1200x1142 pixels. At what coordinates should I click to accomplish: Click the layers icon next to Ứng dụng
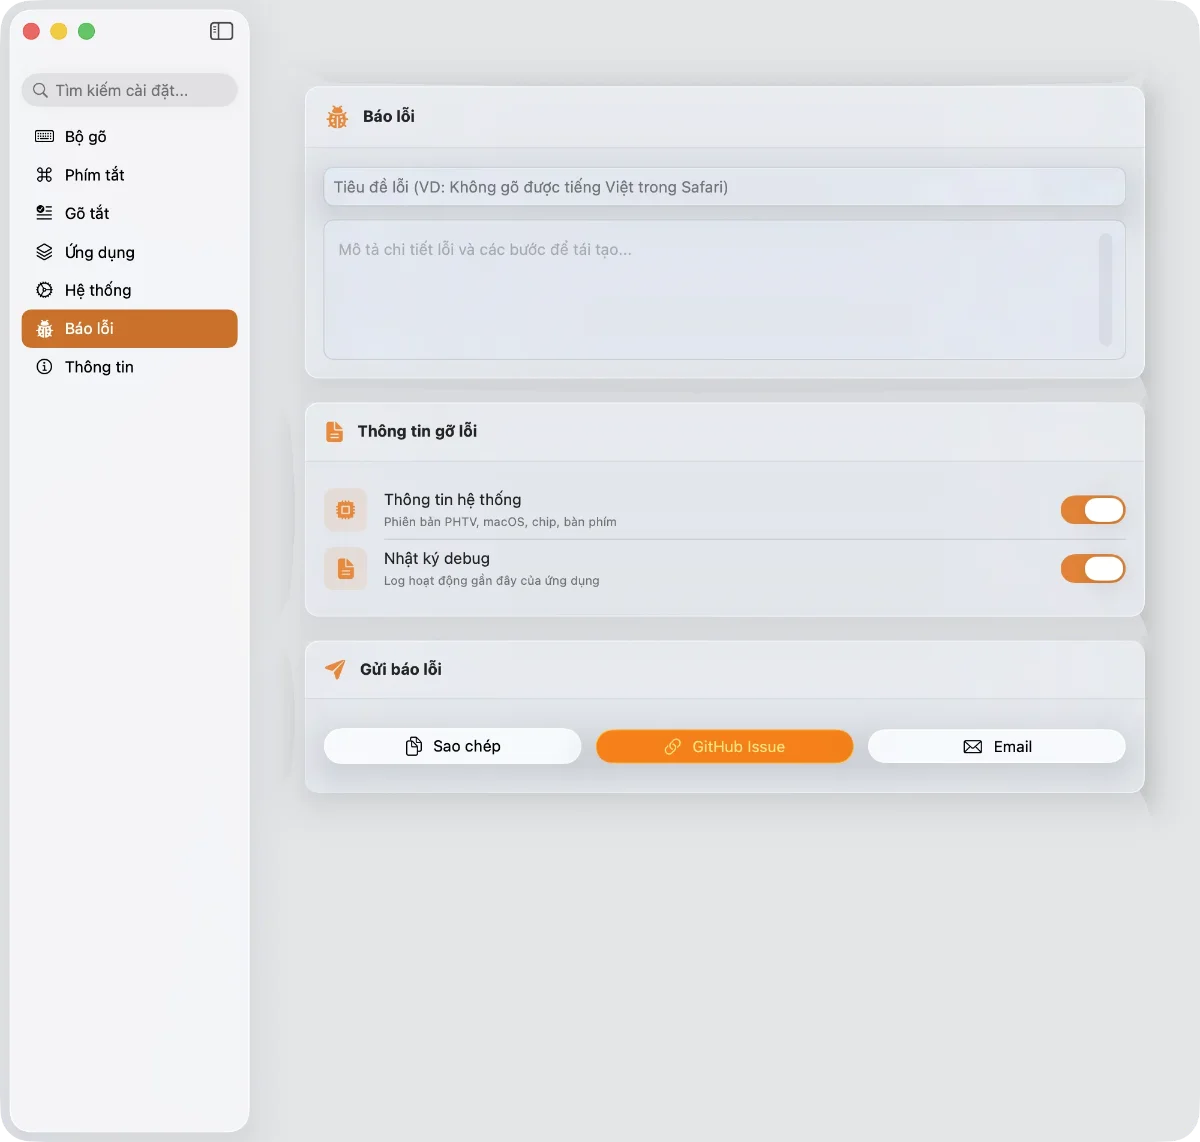pyautogui.click(x=44, y=252)
